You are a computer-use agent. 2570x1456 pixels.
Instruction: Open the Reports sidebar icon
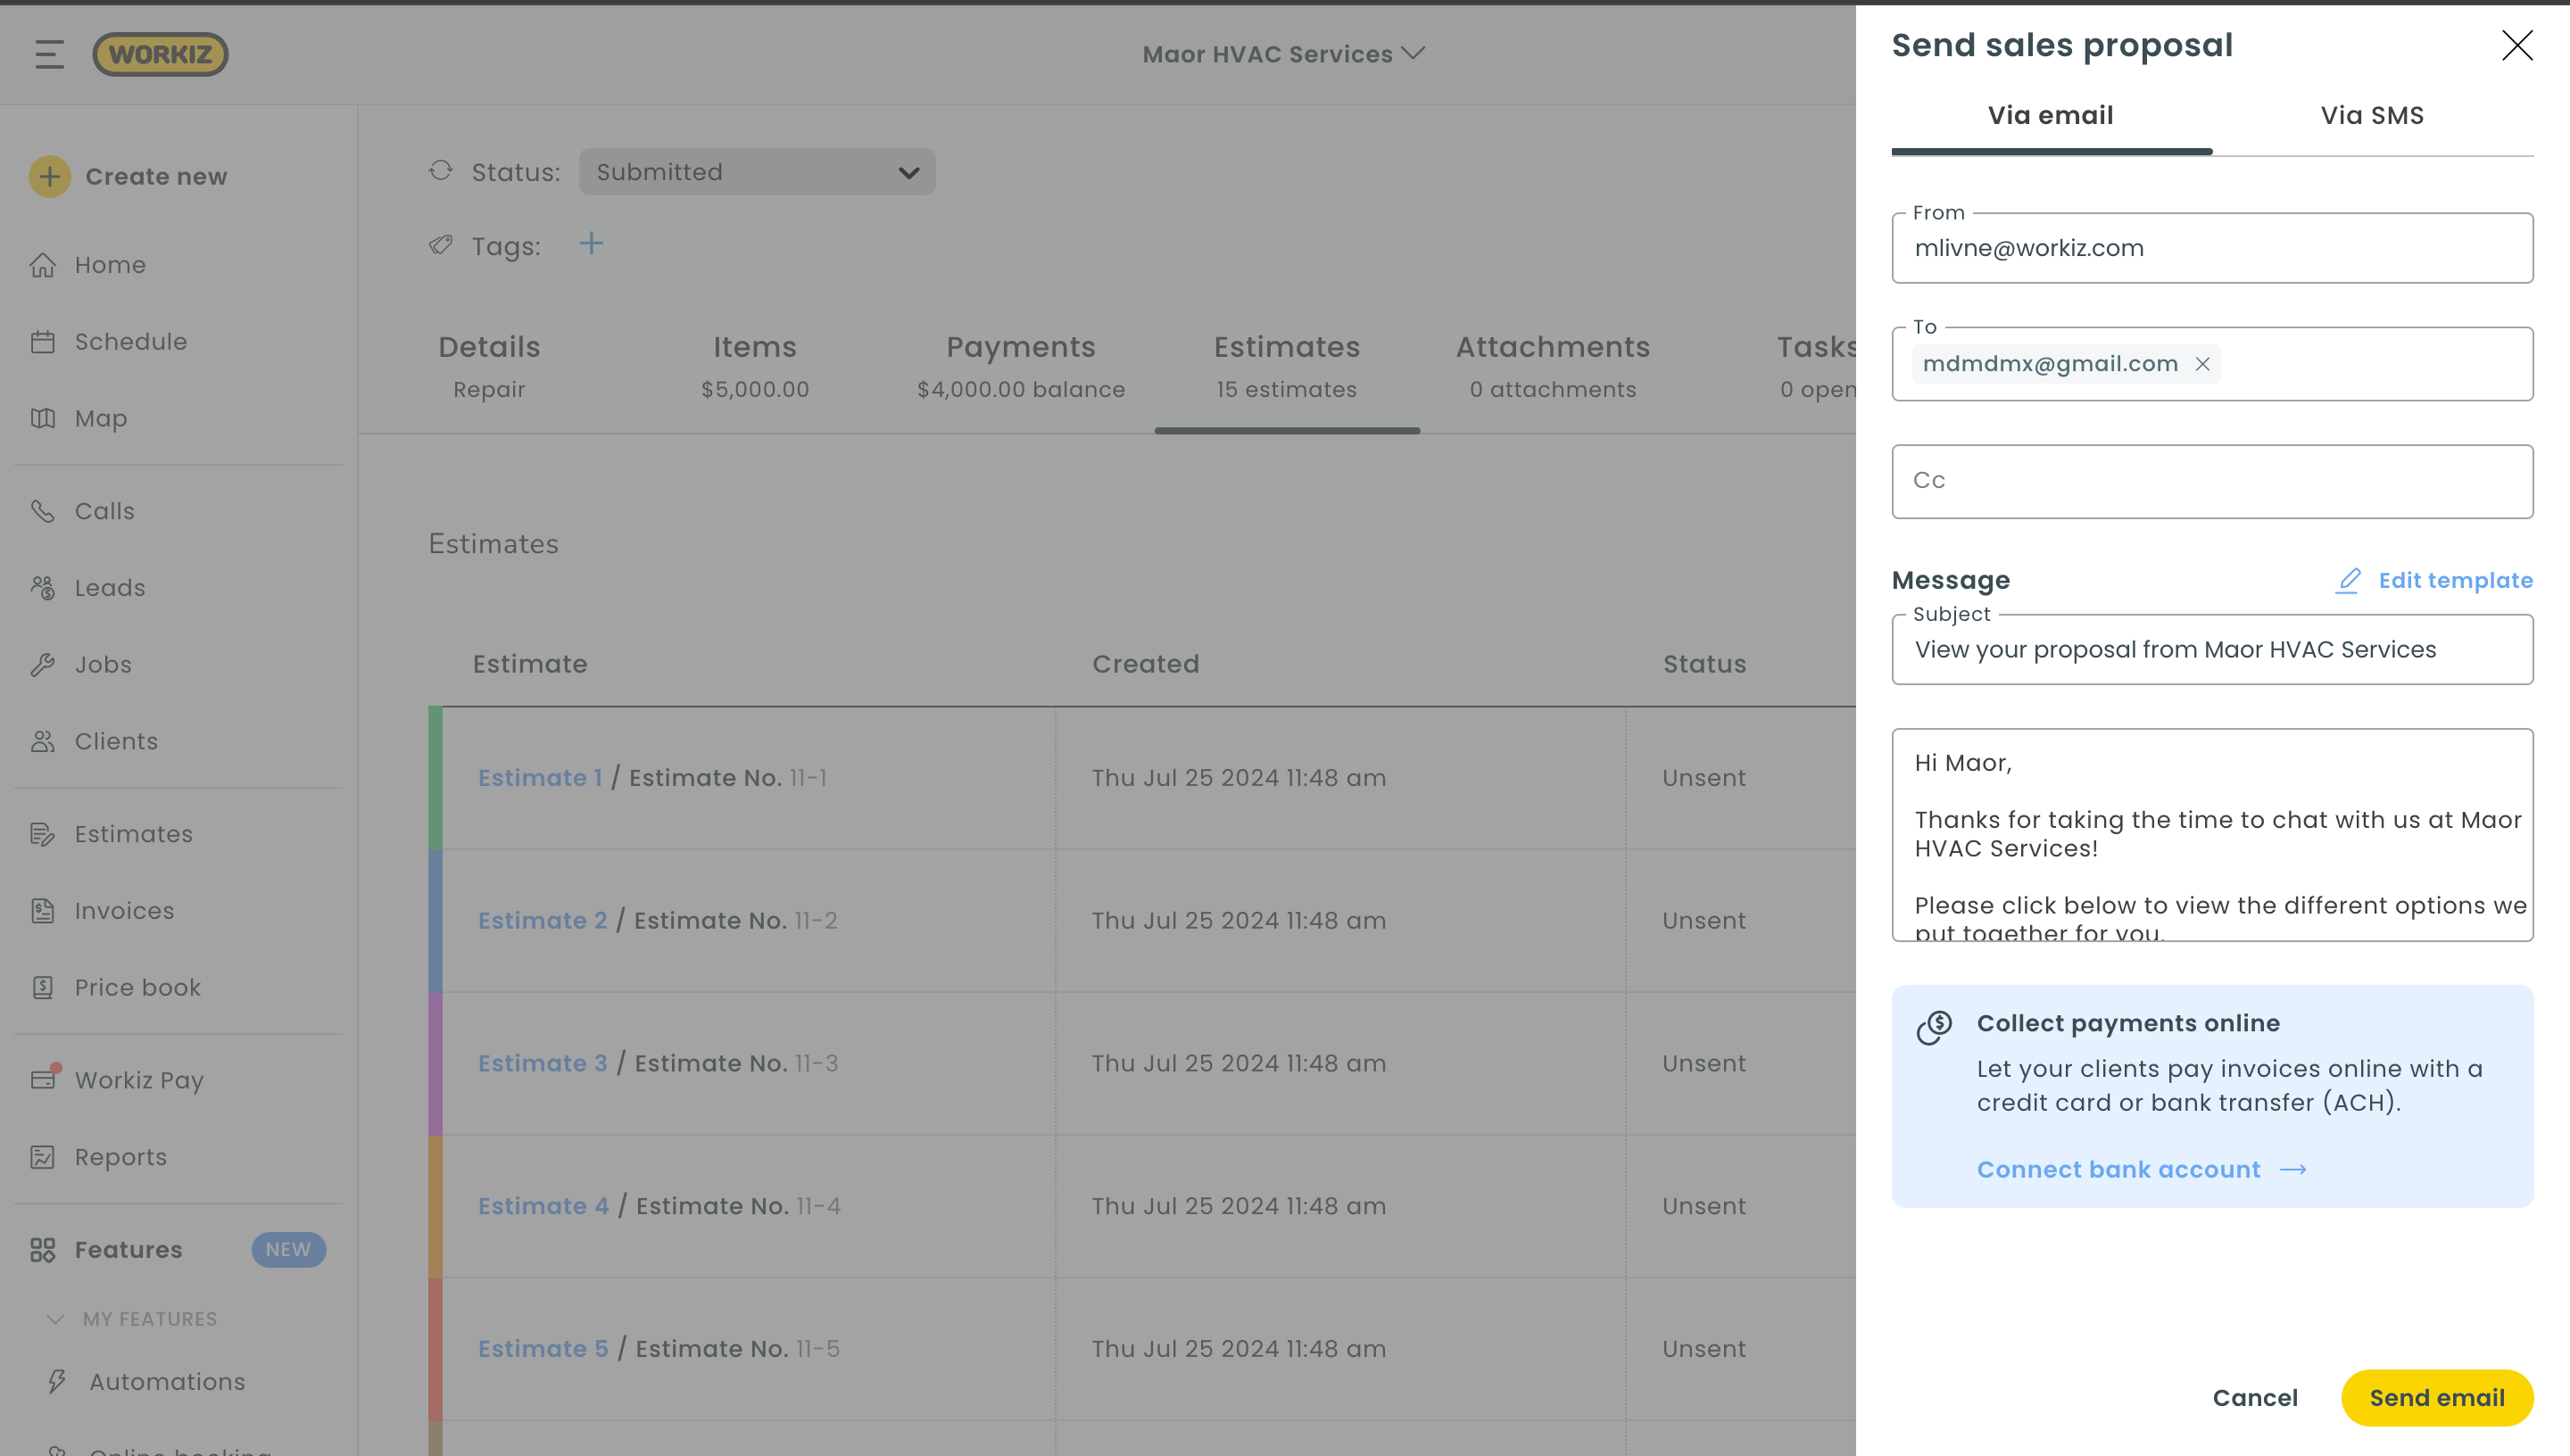pyautogui.click(x=43, y=1157)
